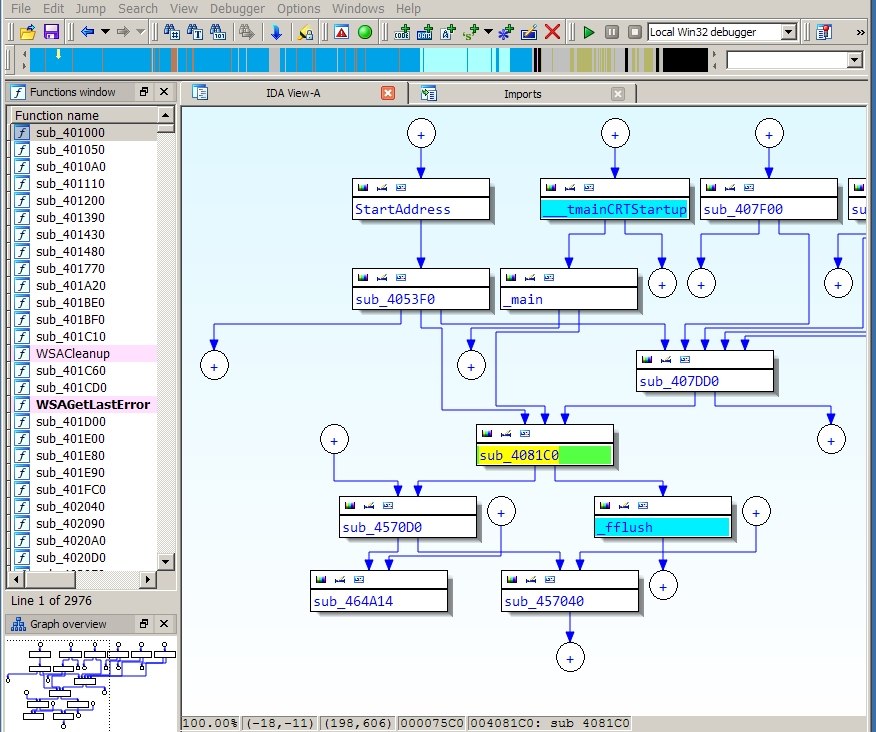Click the open file toolbar icon
Image resolution: width=876 pixels, height=732 pixels.
coord(28,32)
